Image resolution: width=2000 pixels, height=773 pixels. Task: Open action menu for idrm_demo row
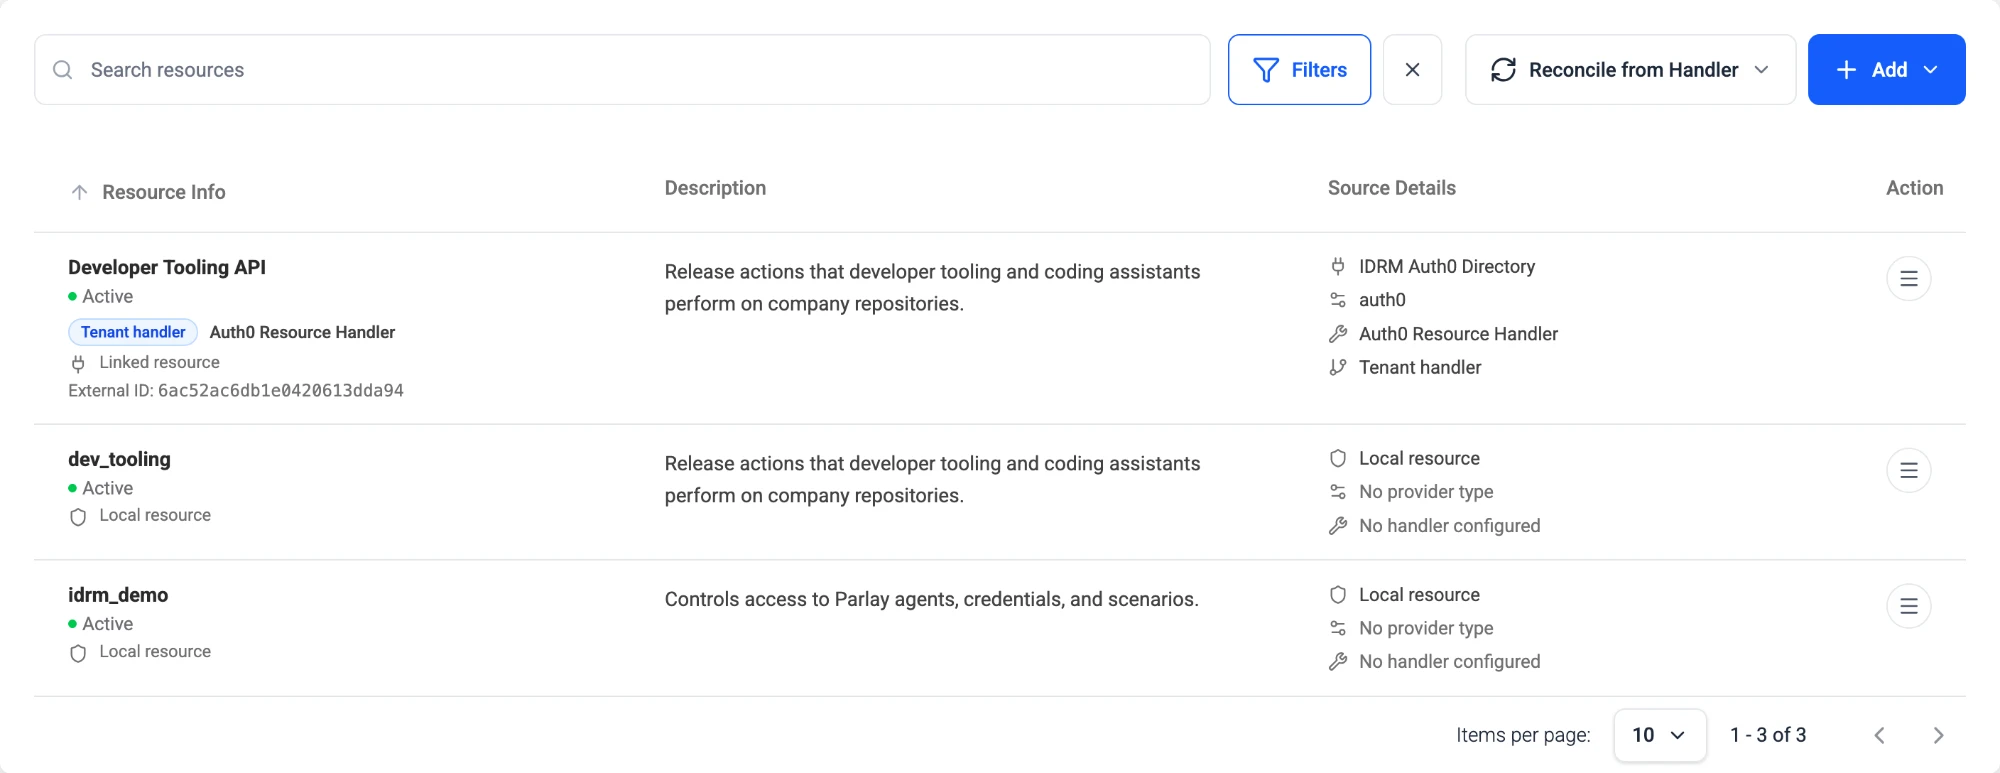(x=1908, y=607)
